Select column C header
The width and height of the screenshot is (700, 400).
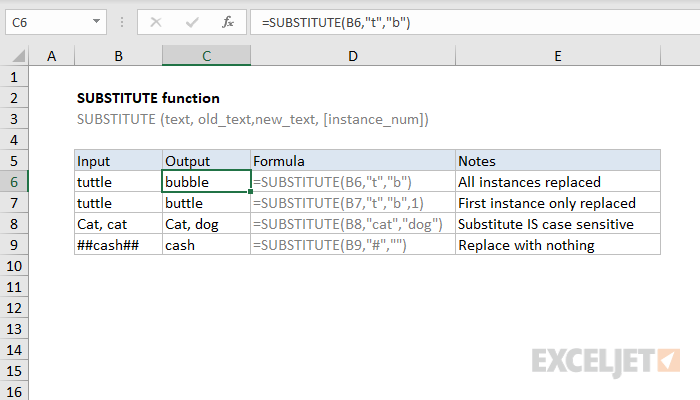coord(206,57)
